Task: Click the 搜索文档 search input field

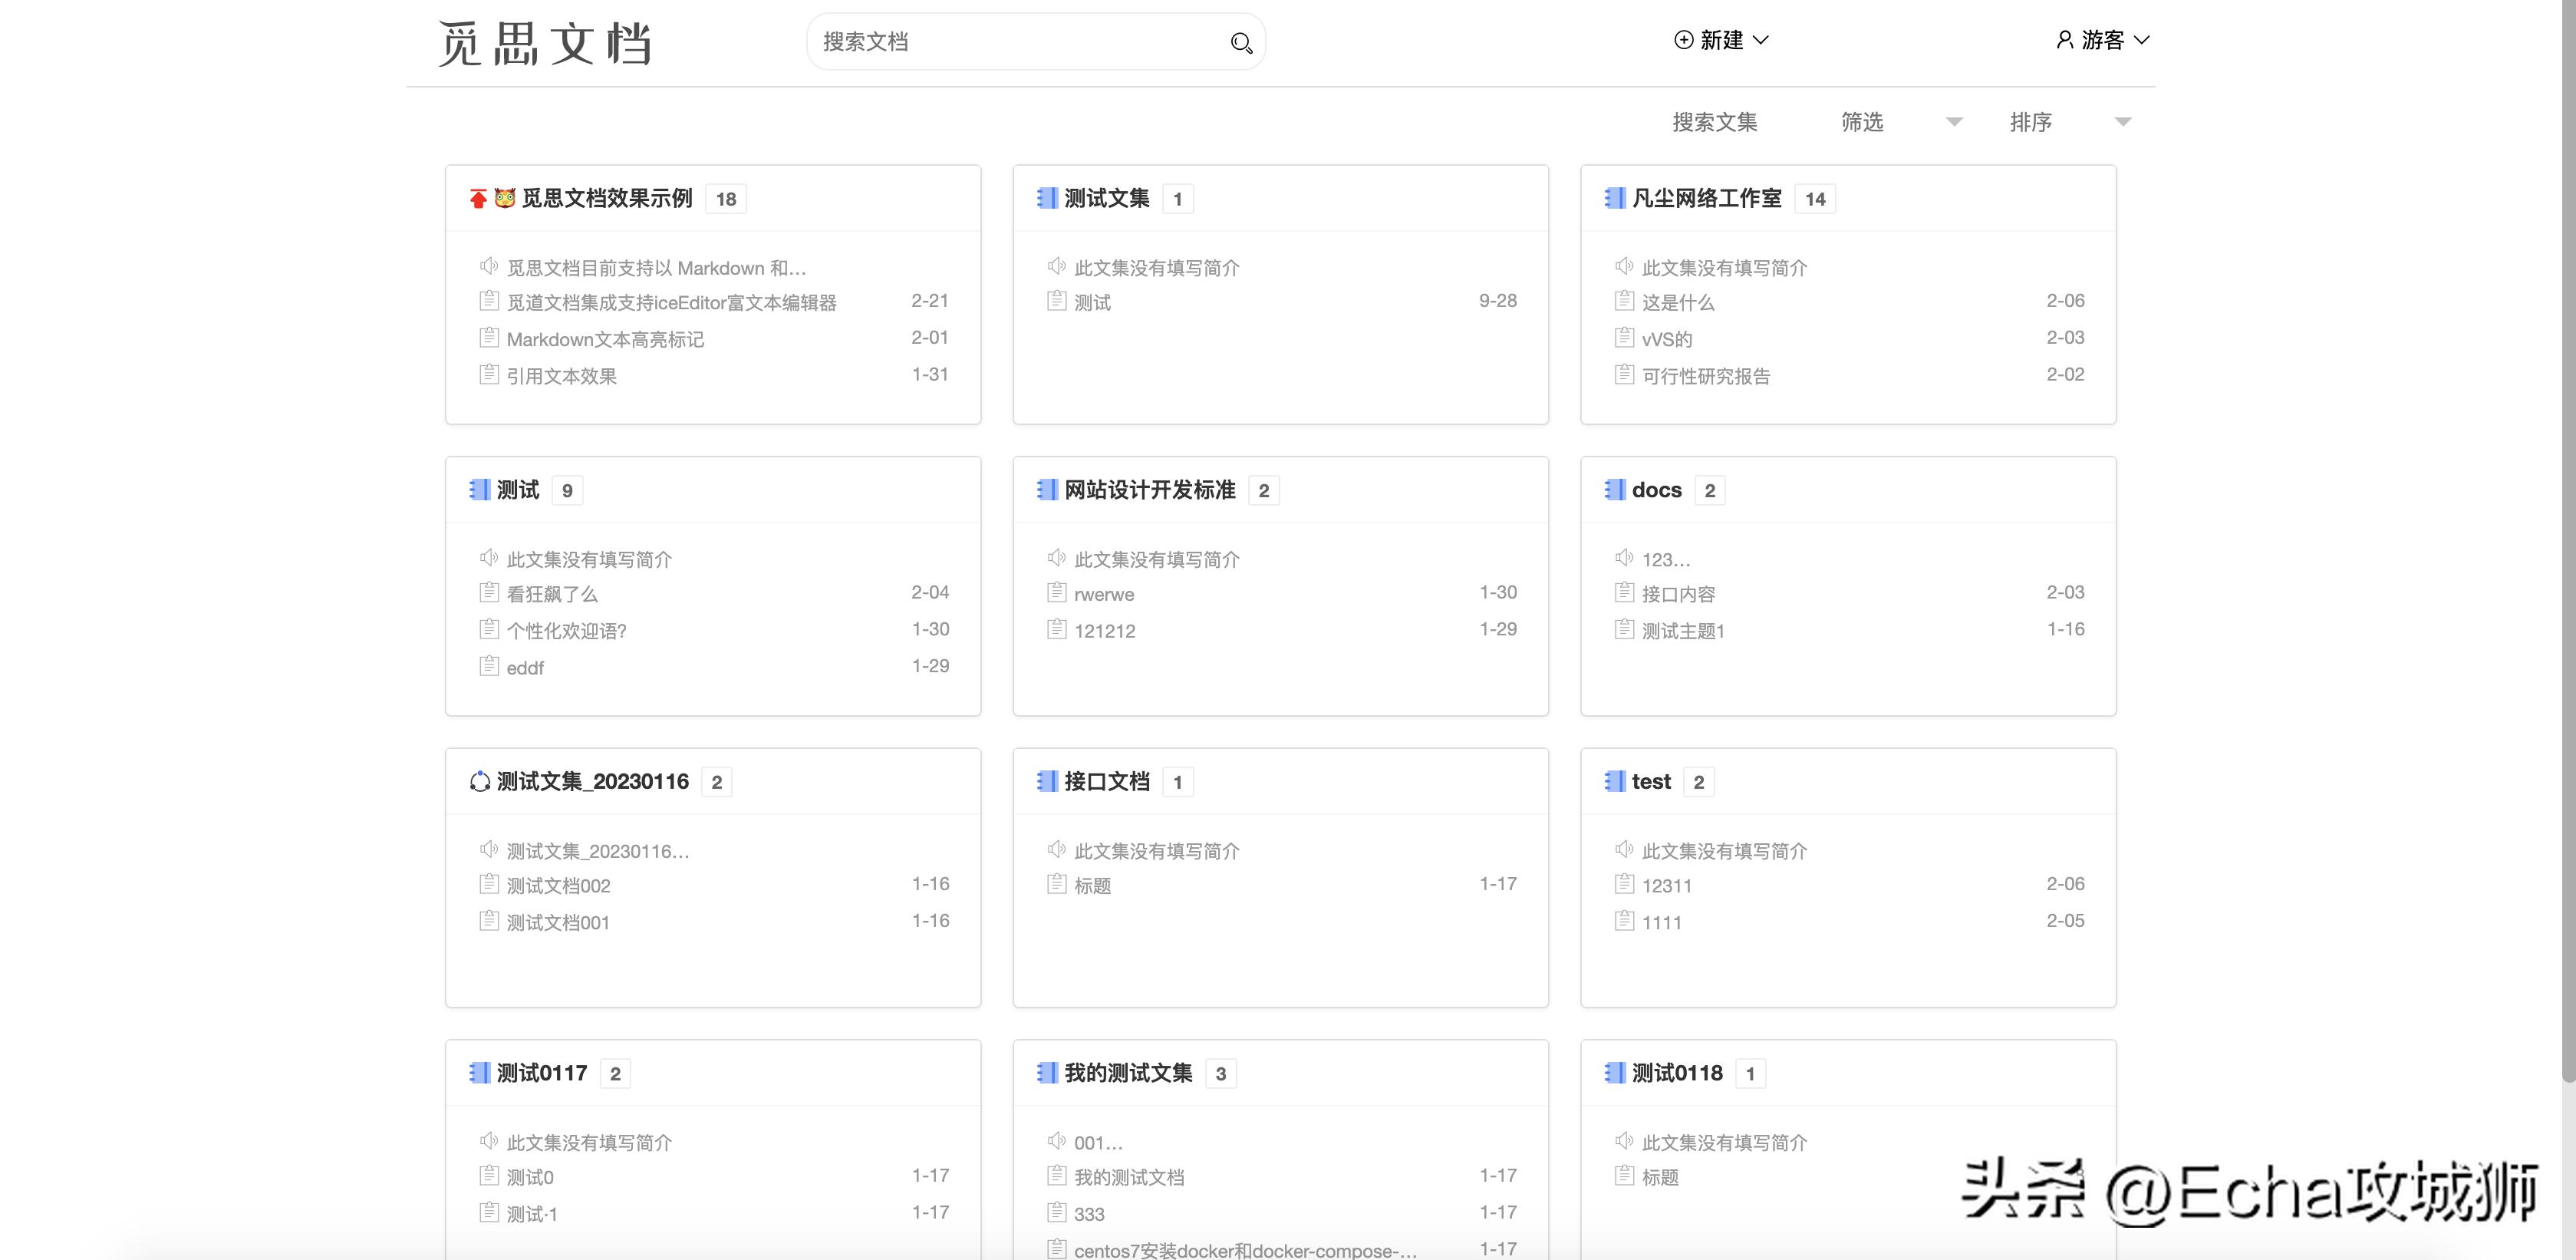Action: [x=1000, y=42]
